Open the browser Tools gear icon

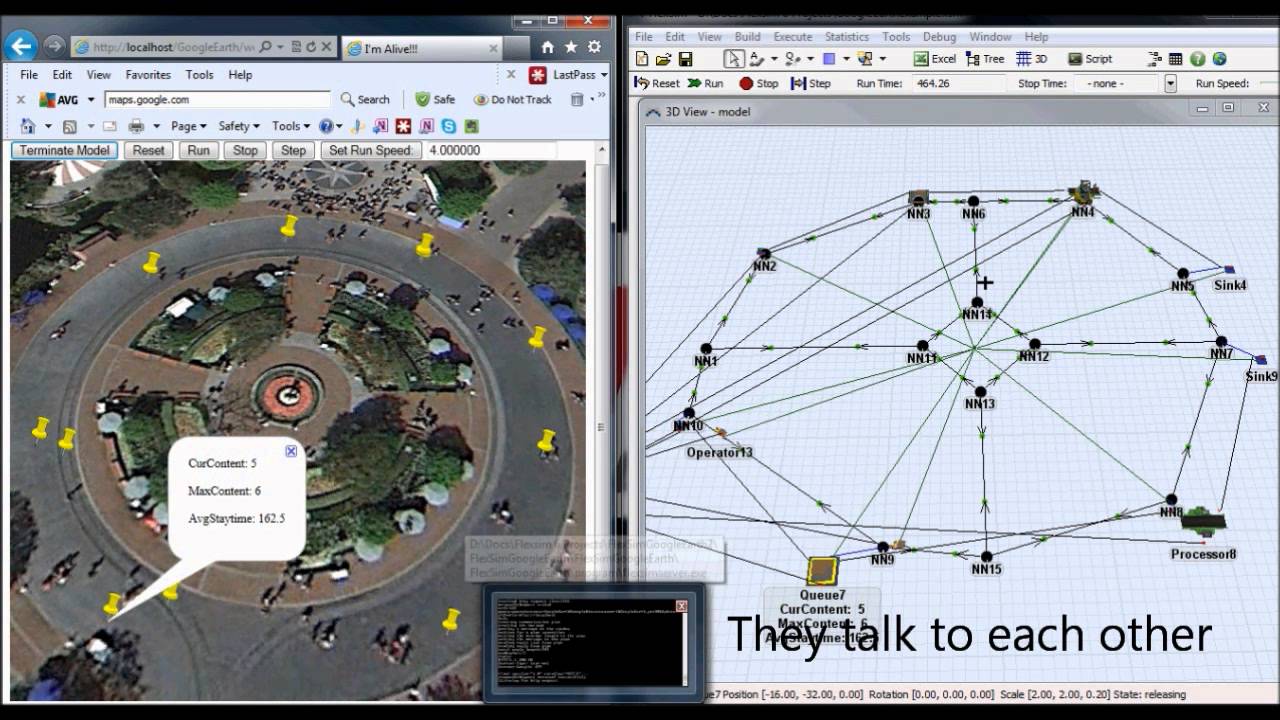tap(595, 47)
